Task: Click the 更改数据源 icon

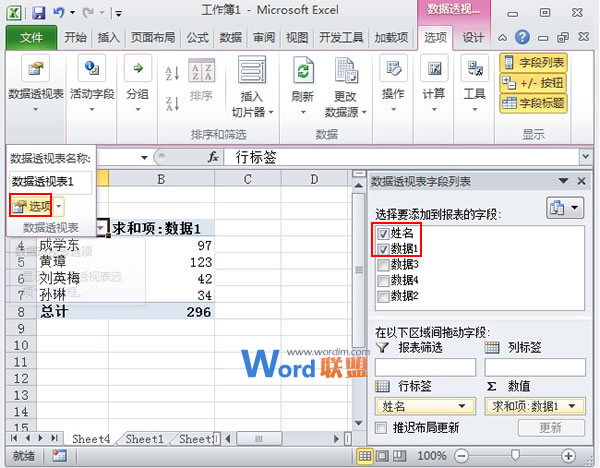Action: click(346, 70)
